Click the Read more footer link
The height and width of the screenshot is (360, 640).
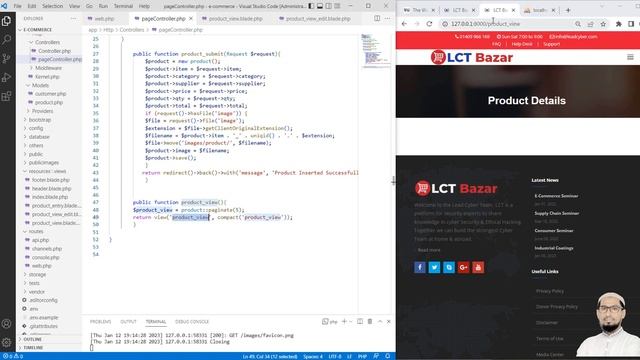click(x=429, y=250)
